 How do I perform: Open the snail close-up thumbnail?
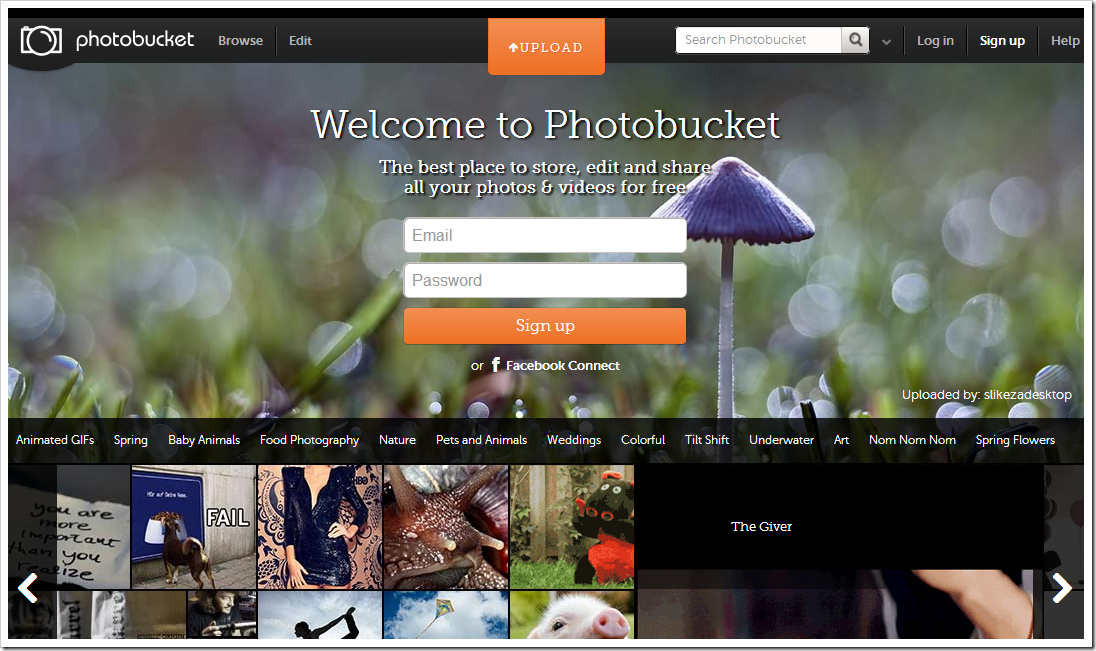click(x=446, y=527)
